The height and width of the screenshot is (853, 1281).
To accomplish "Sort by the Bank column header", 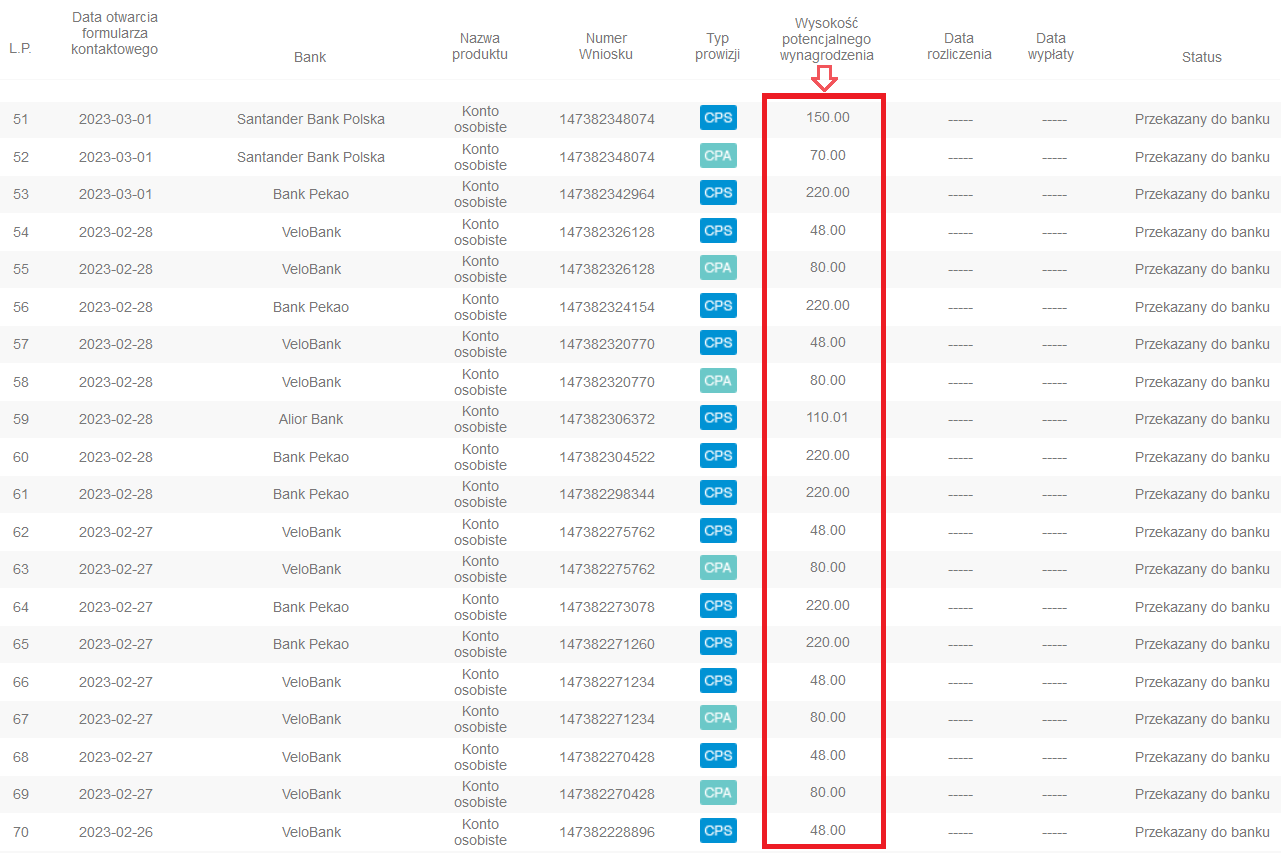I will 310,57.
